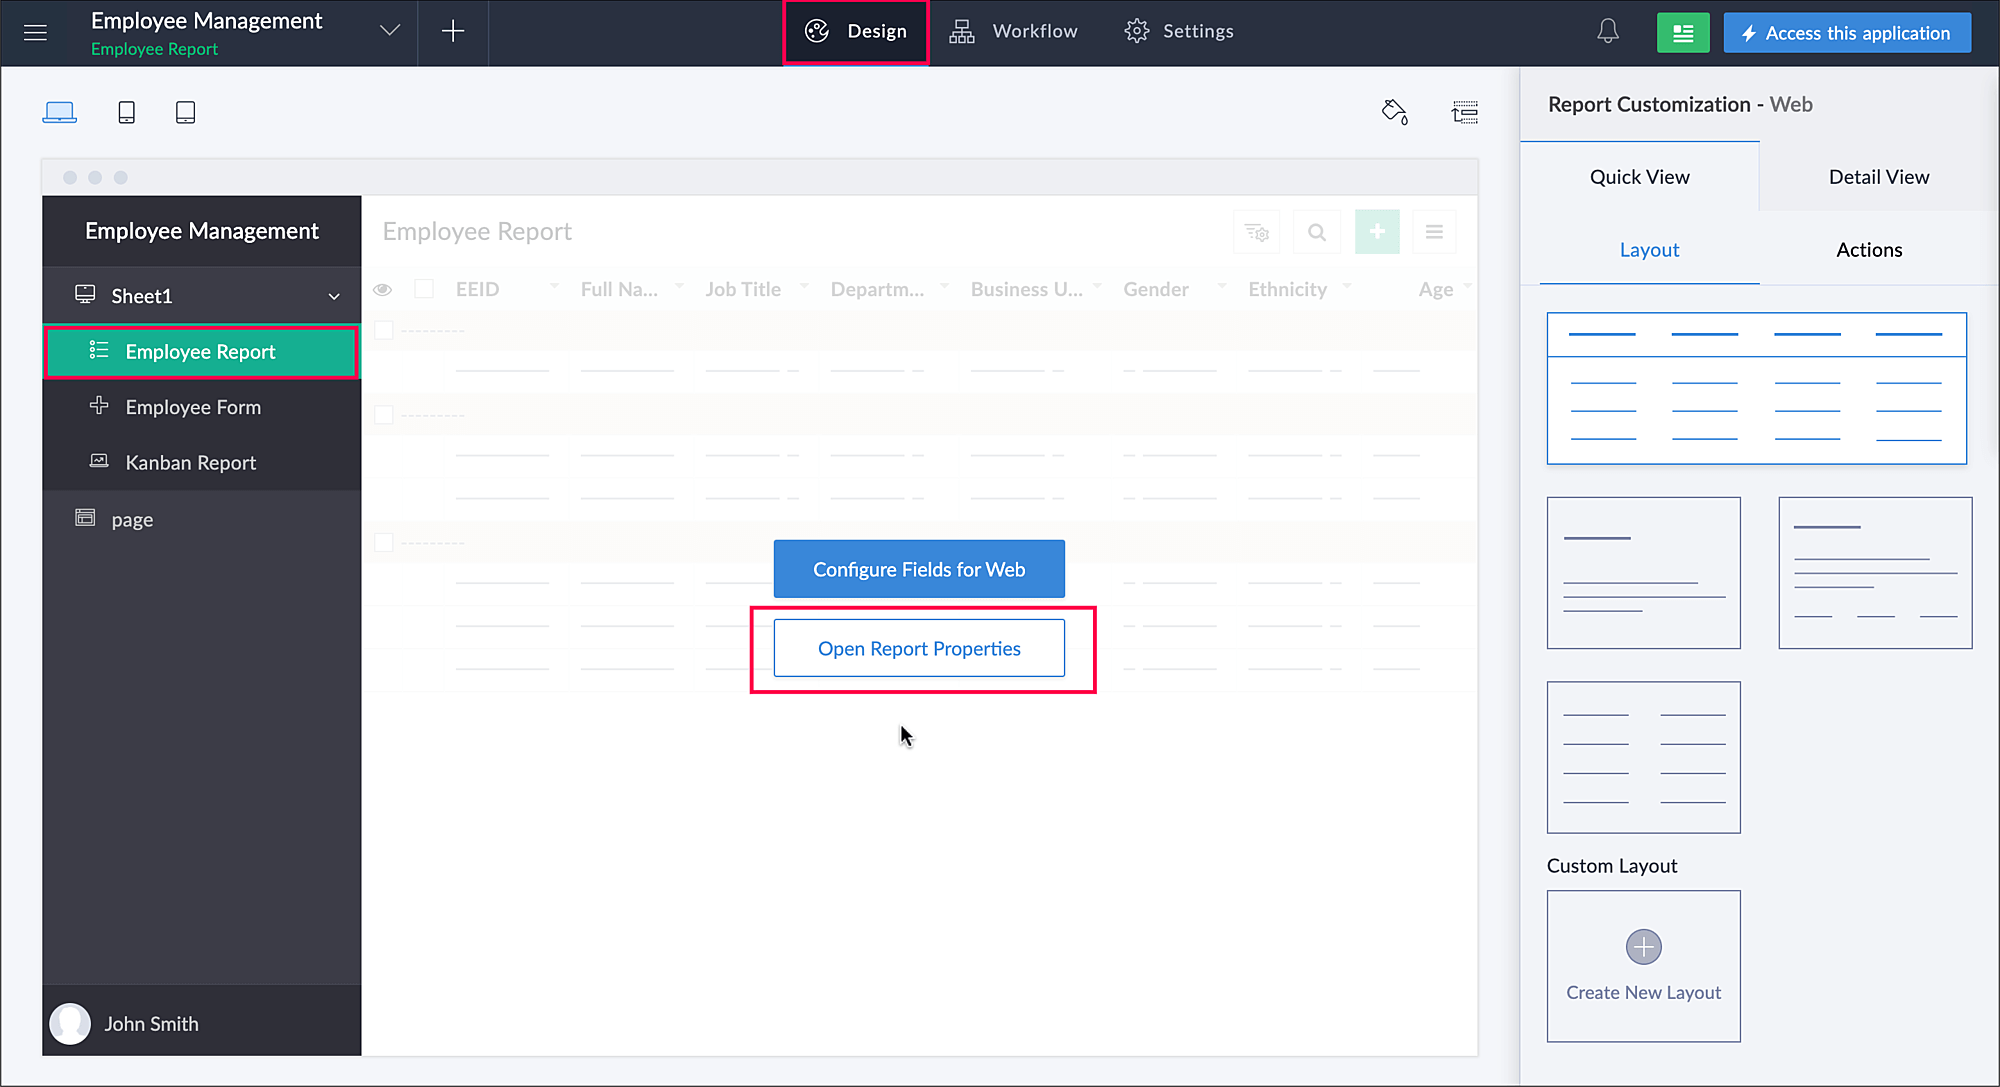Collapse the Sheet1 section chevron
2000x1087 pixels.
click(334, 297)
